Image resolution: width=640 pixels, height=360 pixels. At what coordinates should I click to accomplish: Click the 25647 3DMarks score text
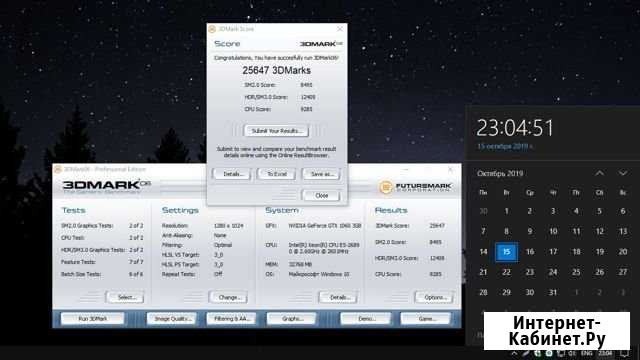276,71
